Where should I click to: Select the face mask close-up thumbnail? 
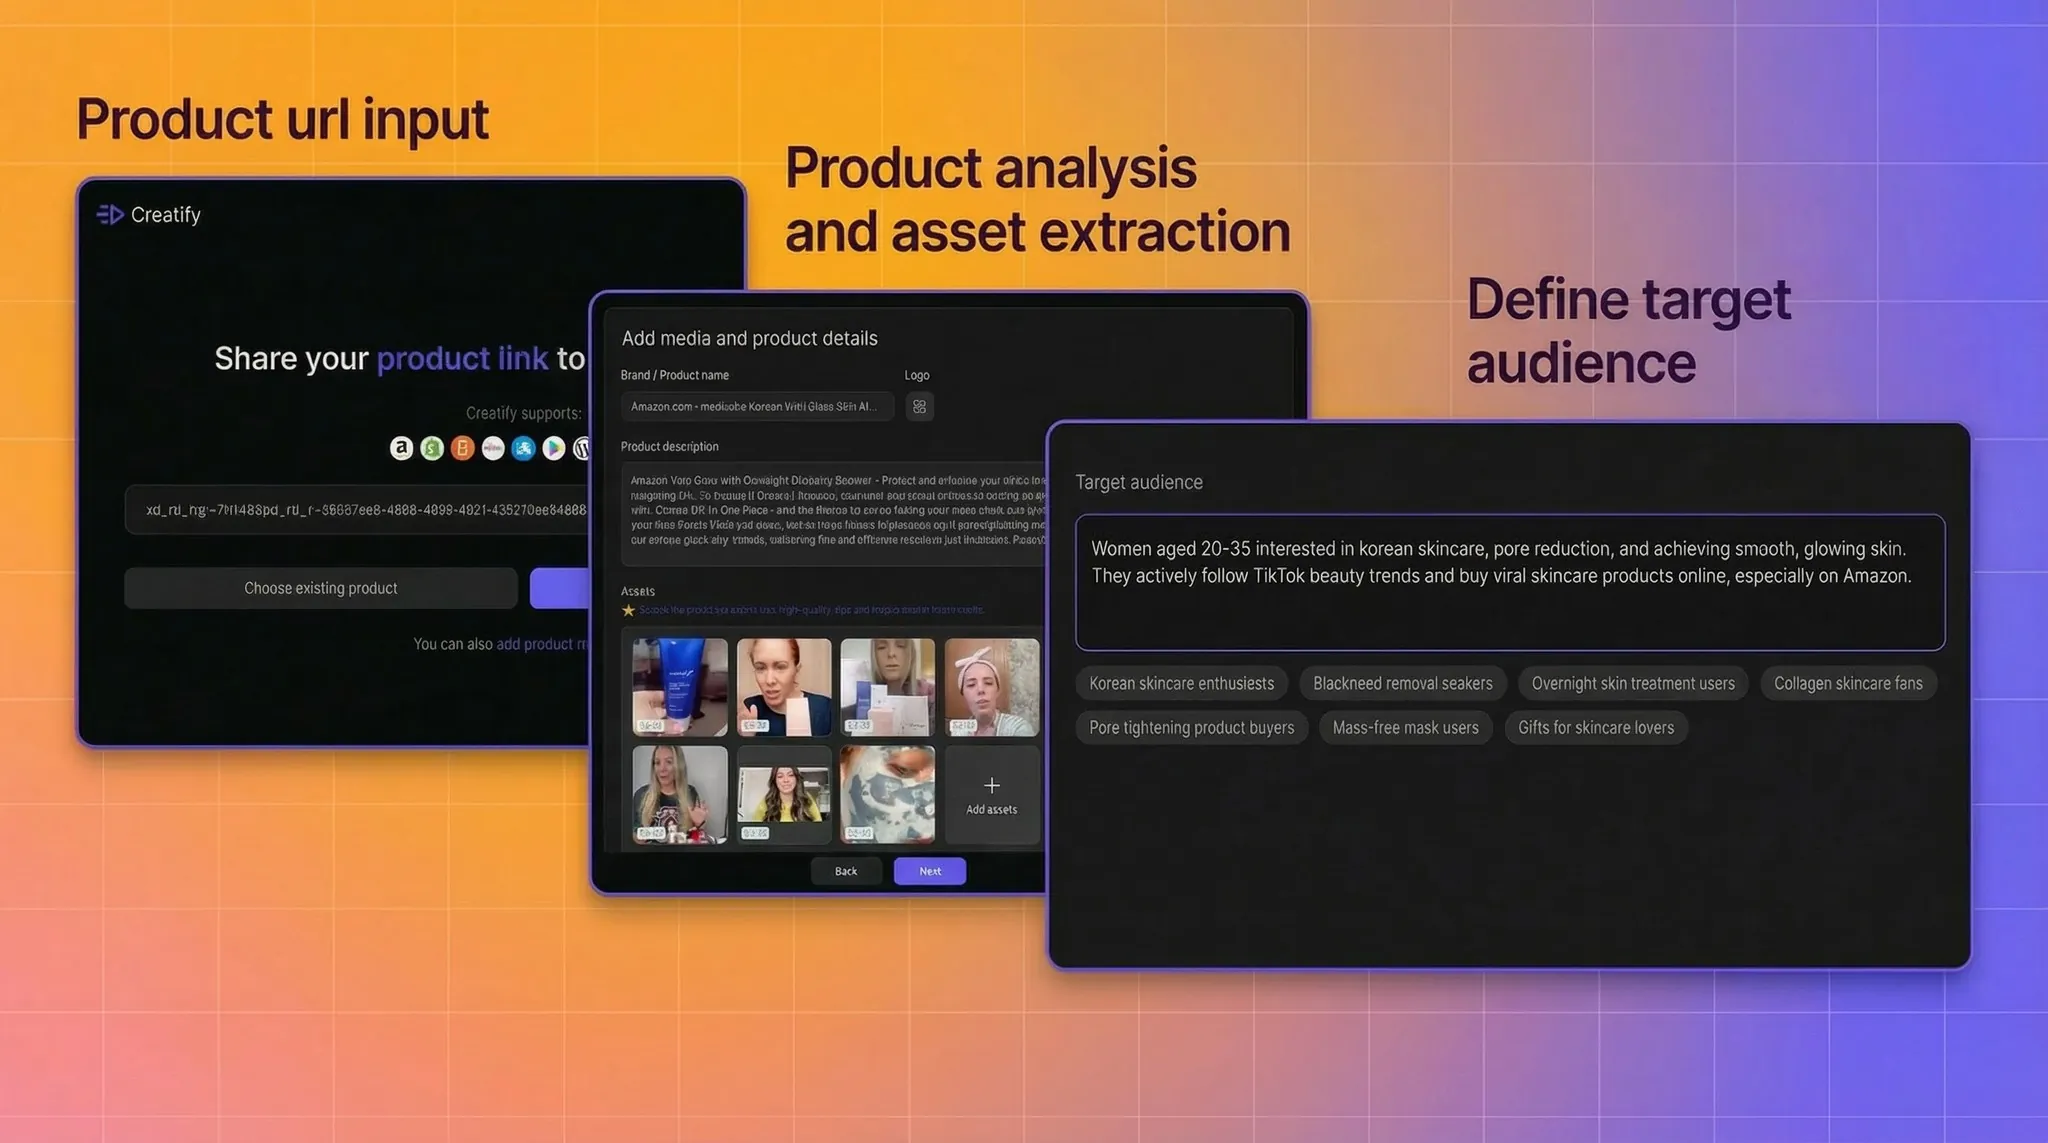point(888,794)
